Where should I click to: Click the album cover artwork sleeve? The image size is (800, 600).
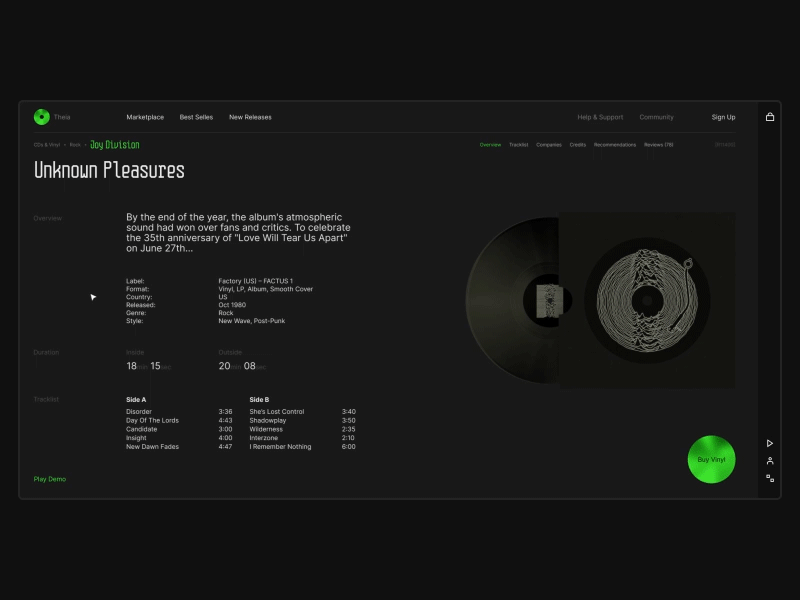tap(647, 301)
